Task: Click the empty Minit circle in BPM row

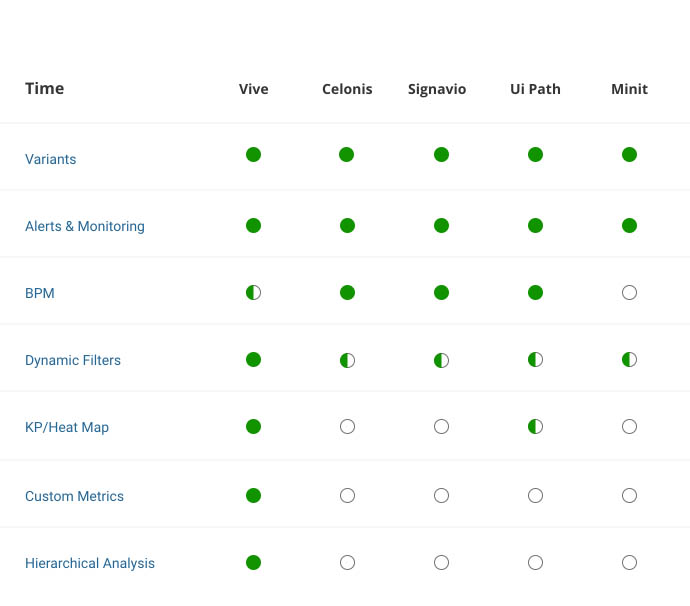Action: (x=629, y=292)
